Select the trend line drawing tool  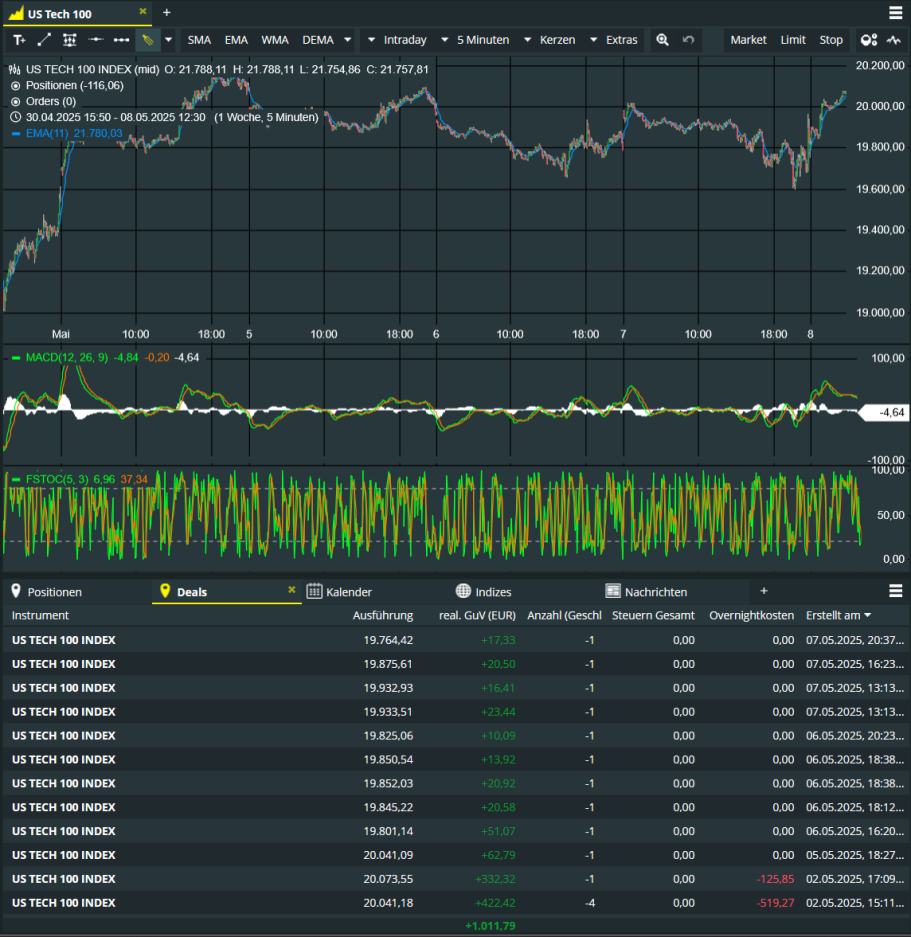tap(44, 40)
